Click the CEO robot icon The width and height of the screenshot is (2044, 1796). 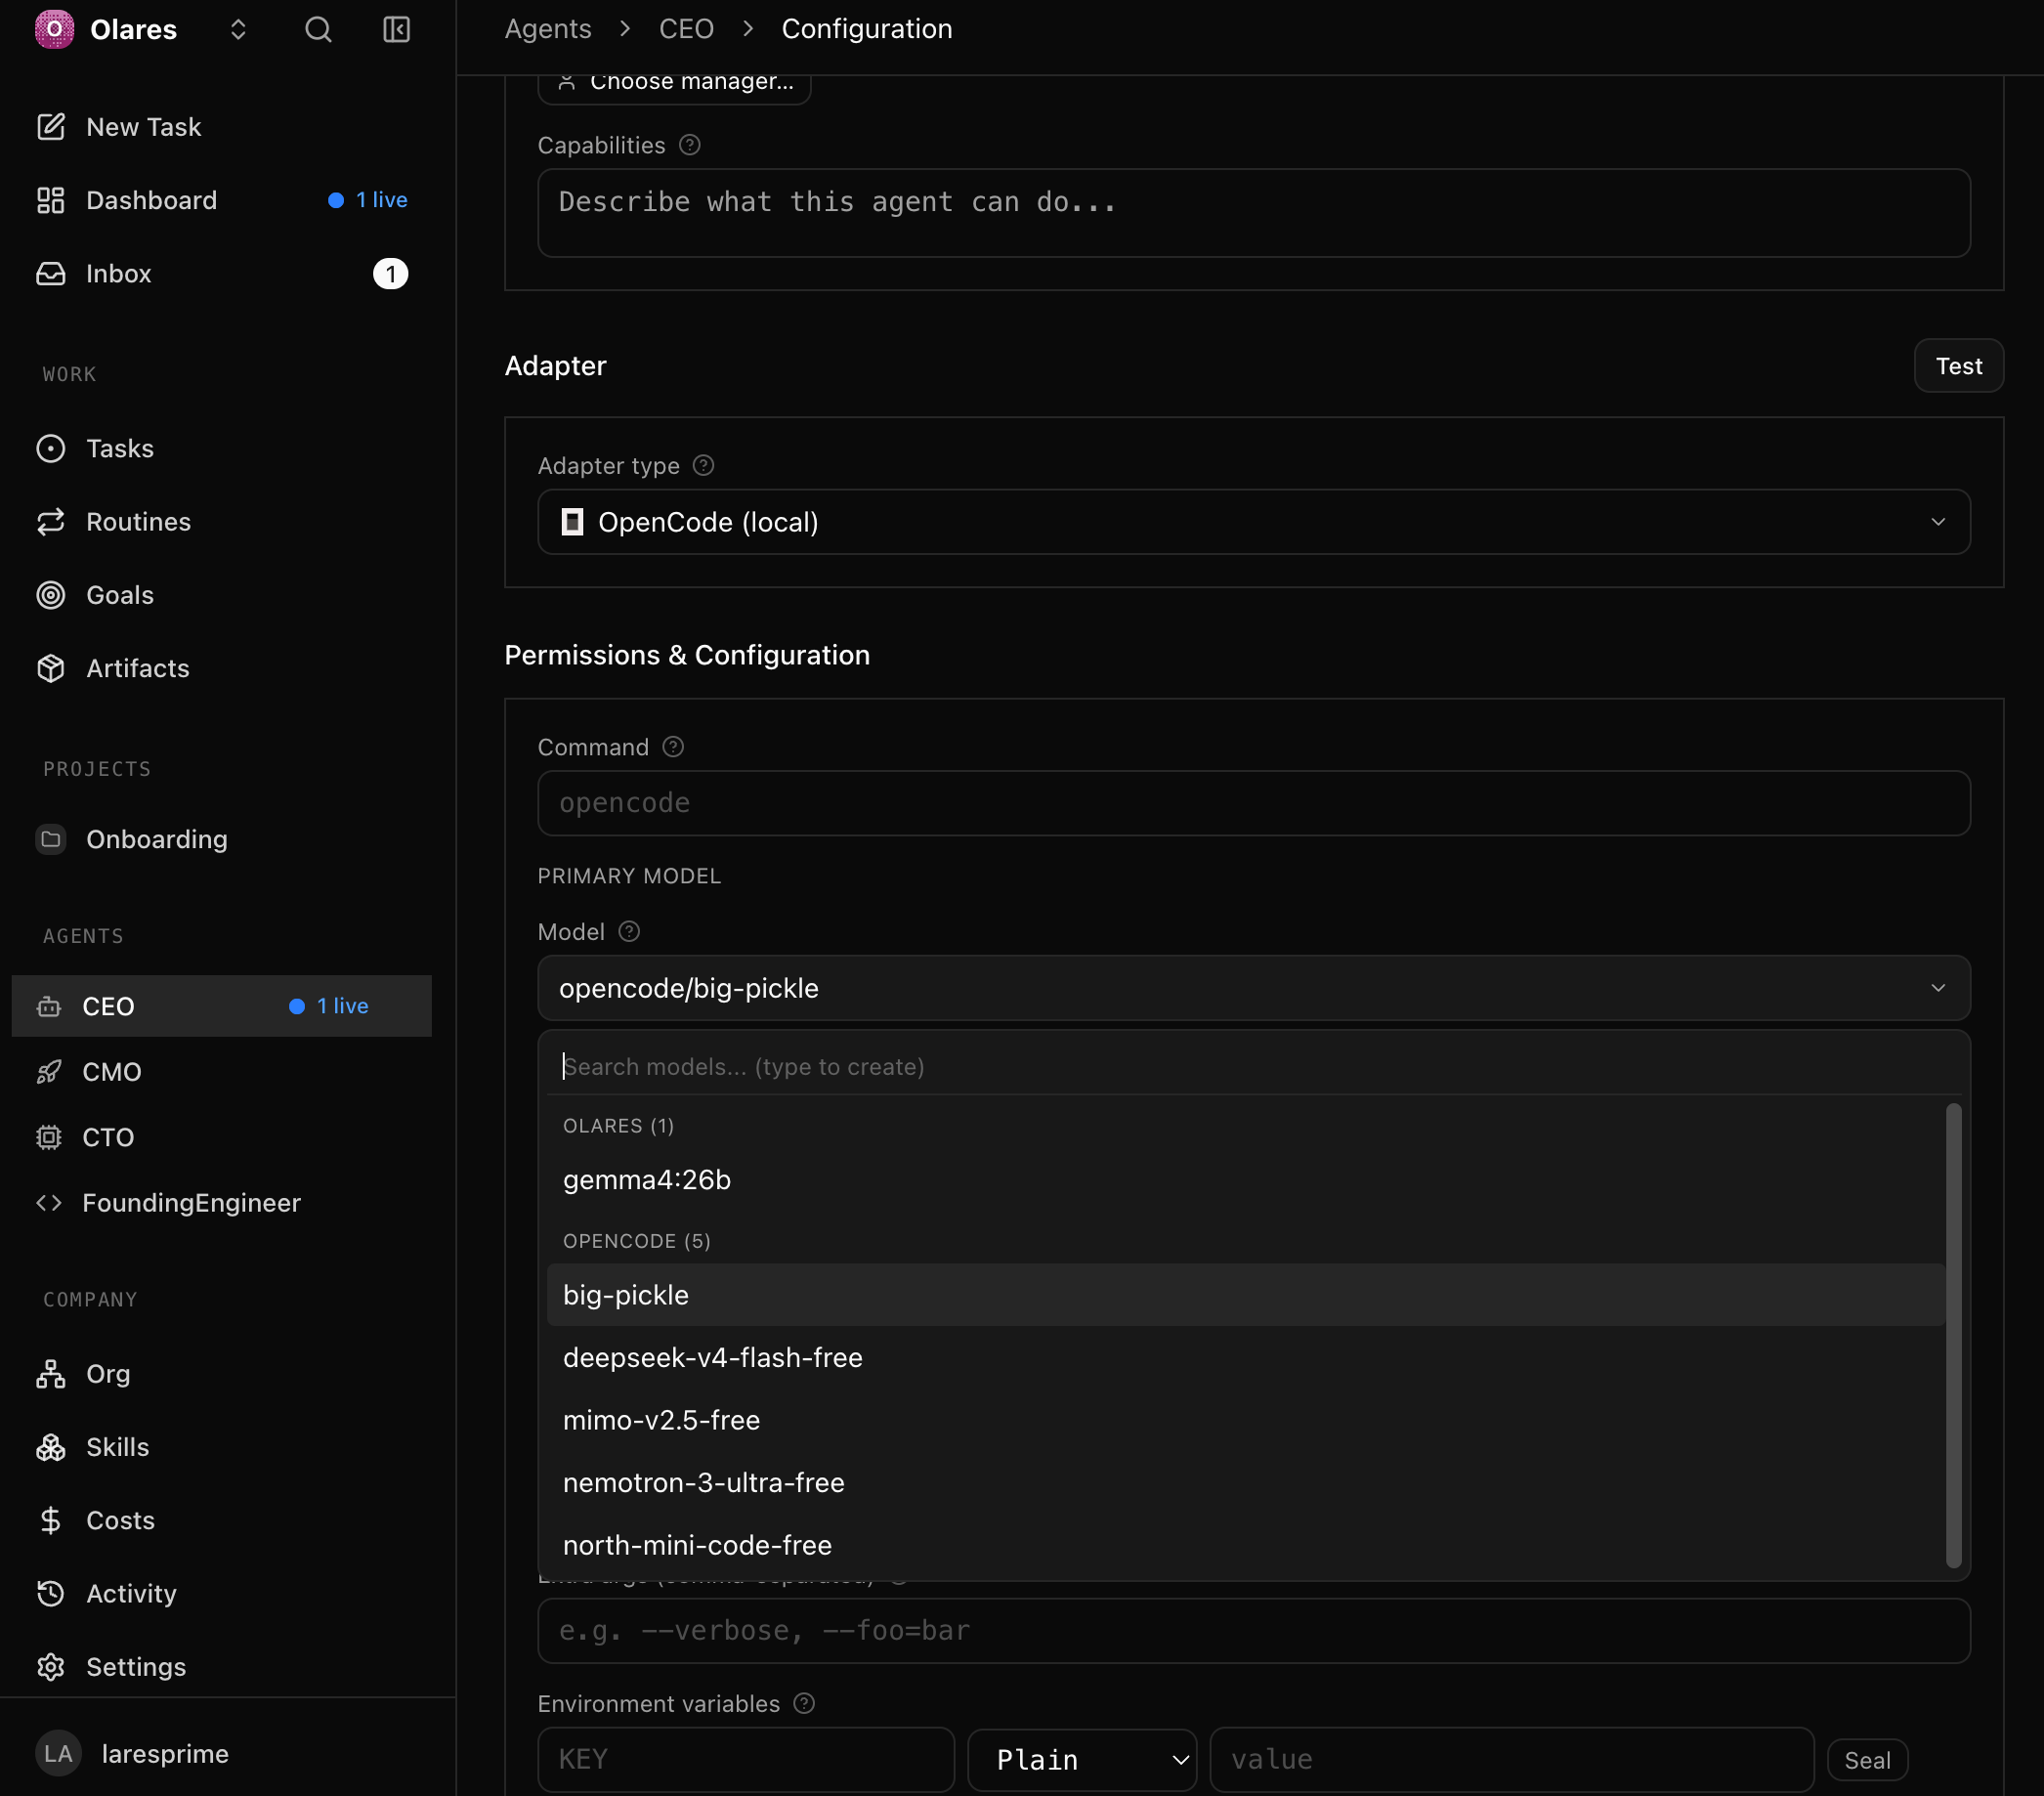49,1006
